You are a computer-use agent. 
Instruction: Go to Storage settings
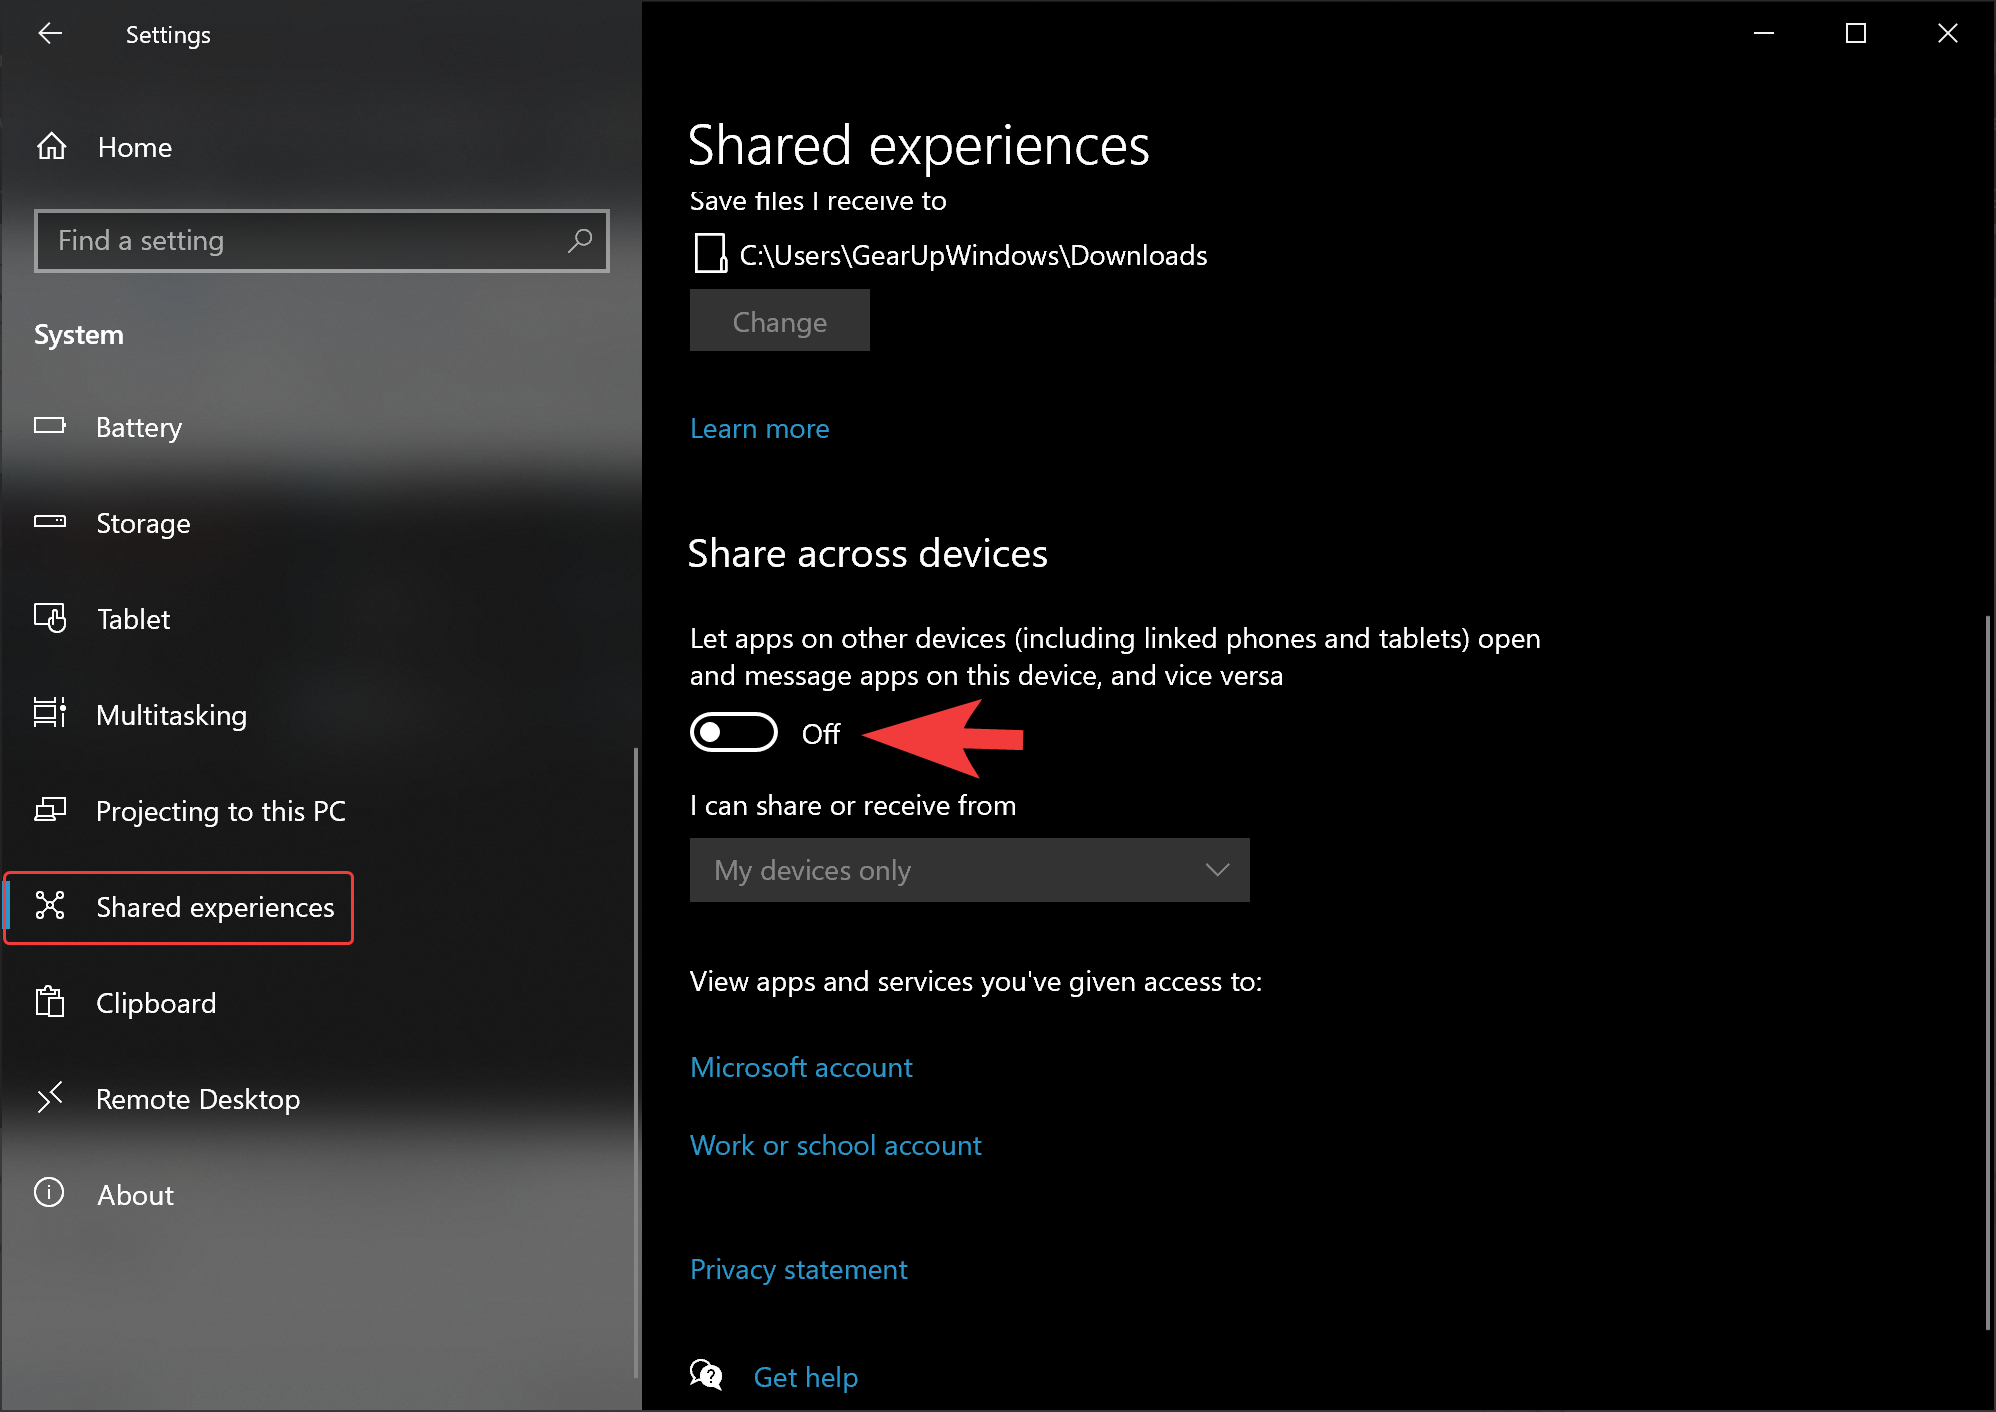coord(143,523)
